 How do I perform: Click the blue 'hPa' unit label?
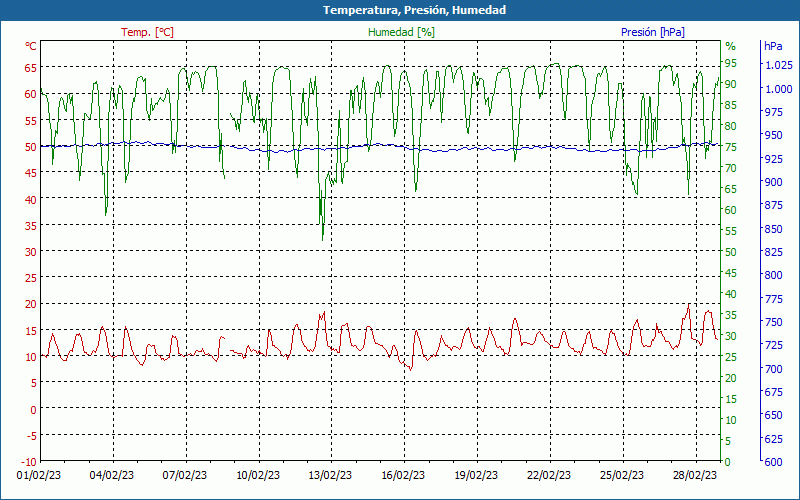(773, 46)
